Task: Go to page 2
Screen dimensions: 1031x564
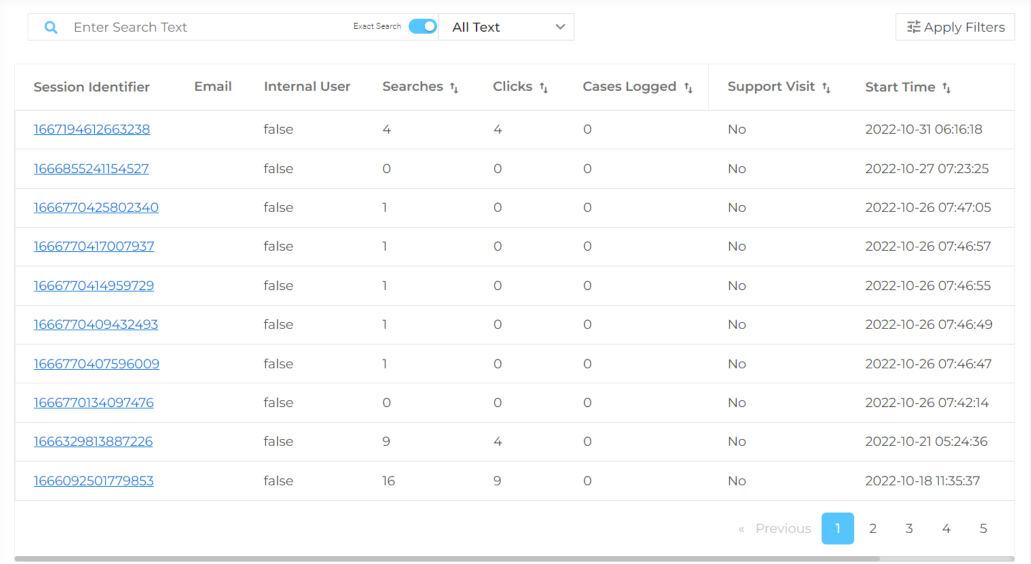Action: [x=873, y=528]
